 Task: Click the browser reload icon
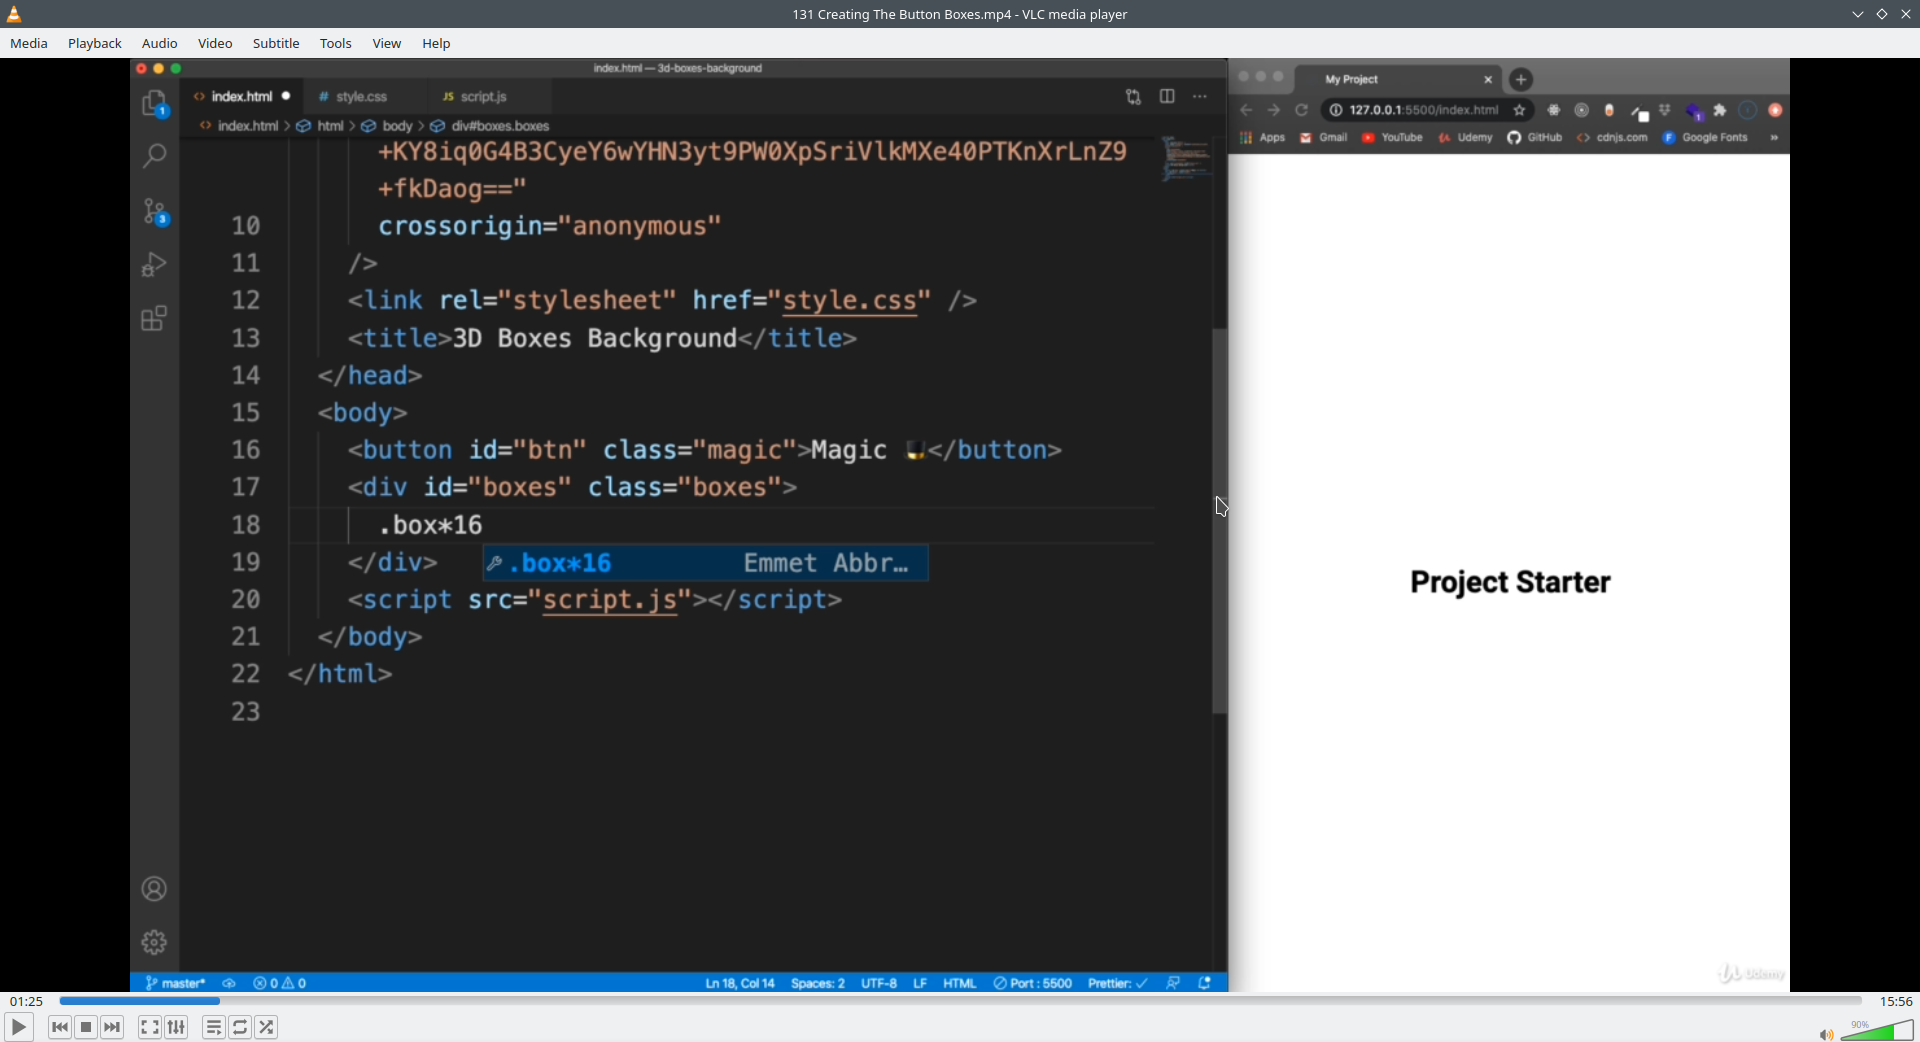click(1302, 110)
